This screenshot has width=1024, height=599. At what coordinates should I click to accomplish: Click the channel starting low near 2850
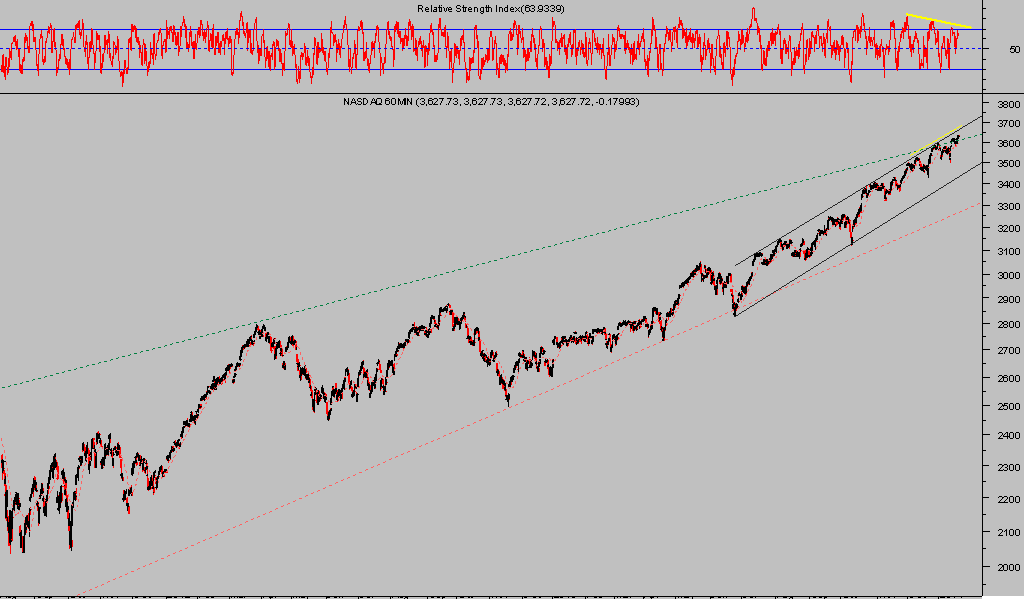735,313
